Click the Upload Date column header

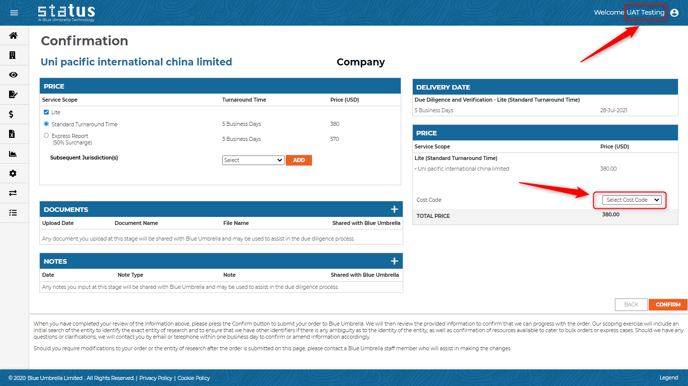click(x=58, y=223)
